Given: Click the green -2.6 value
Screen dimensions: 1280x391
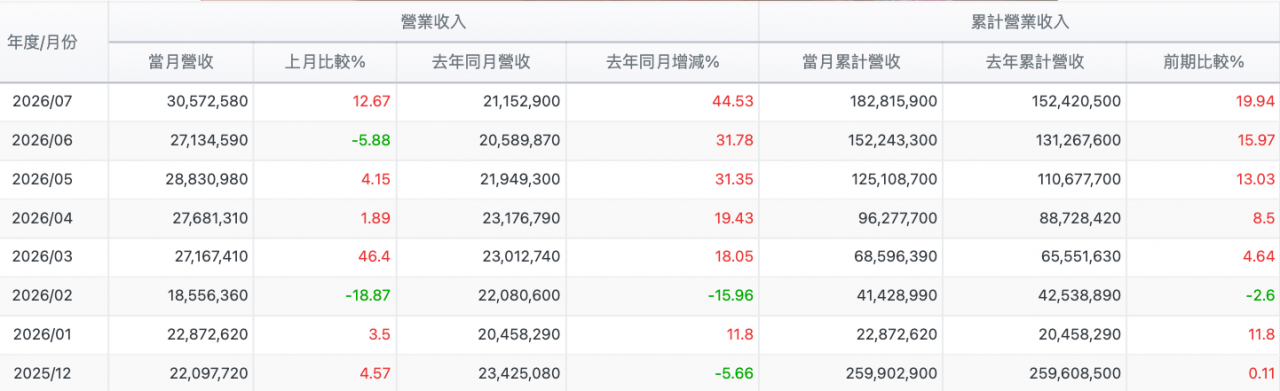Looking at the screenshot, I should point(1259,296).
